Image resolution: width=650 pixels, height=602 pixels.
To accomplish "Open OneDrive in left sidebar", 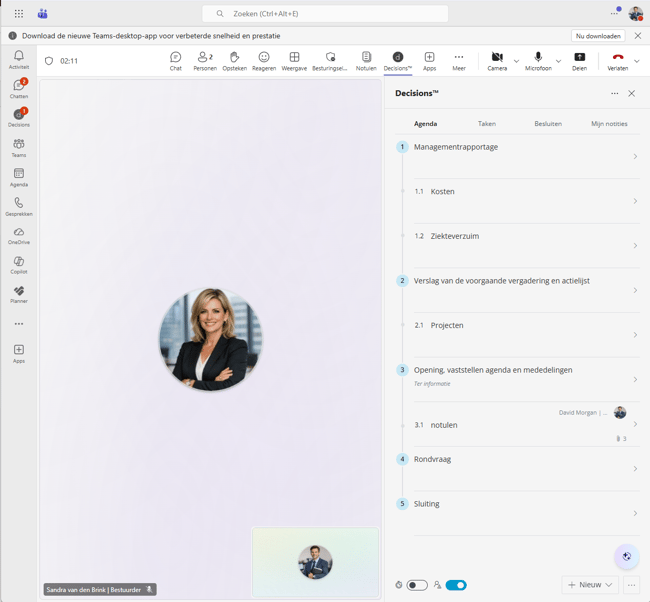I will [x=19, y=235].
